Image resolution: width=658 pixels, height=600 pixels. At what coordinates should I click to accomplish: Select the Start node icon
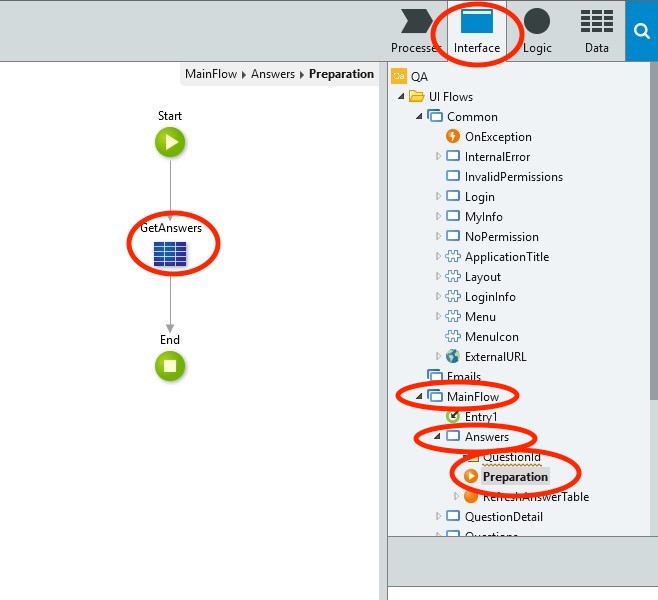pos(170,142)
